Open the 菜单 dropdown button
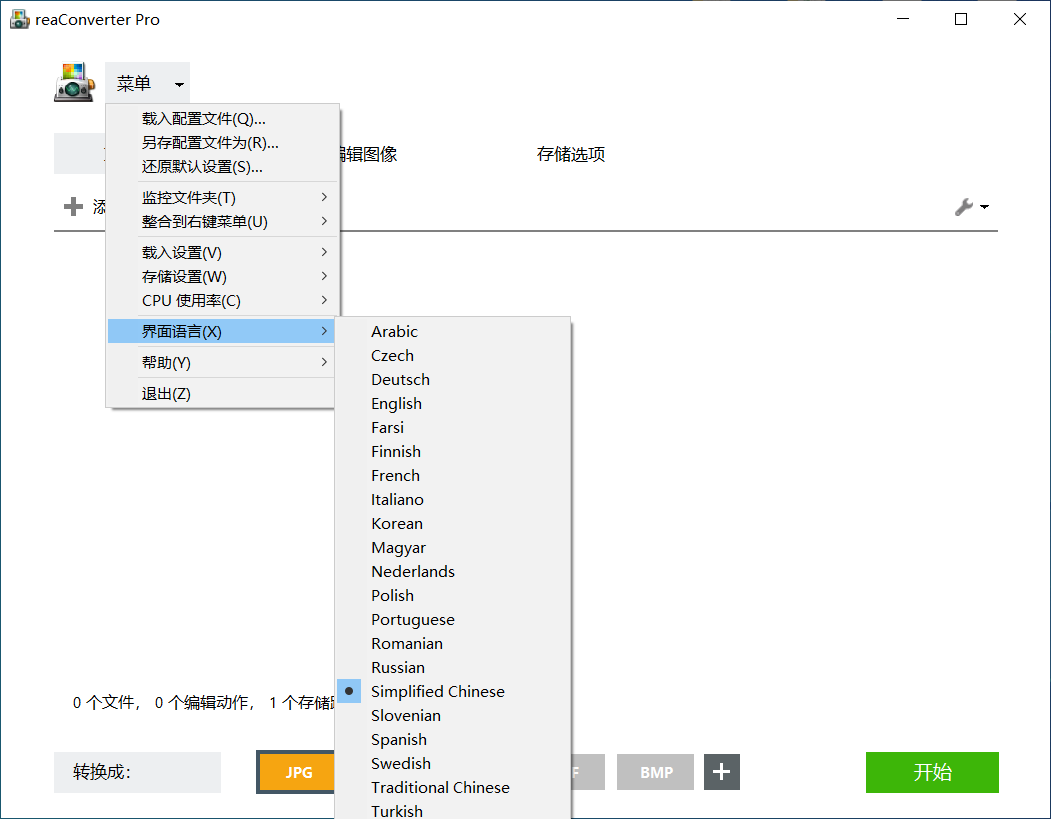1051x819 pixels. tap(147, 83)
